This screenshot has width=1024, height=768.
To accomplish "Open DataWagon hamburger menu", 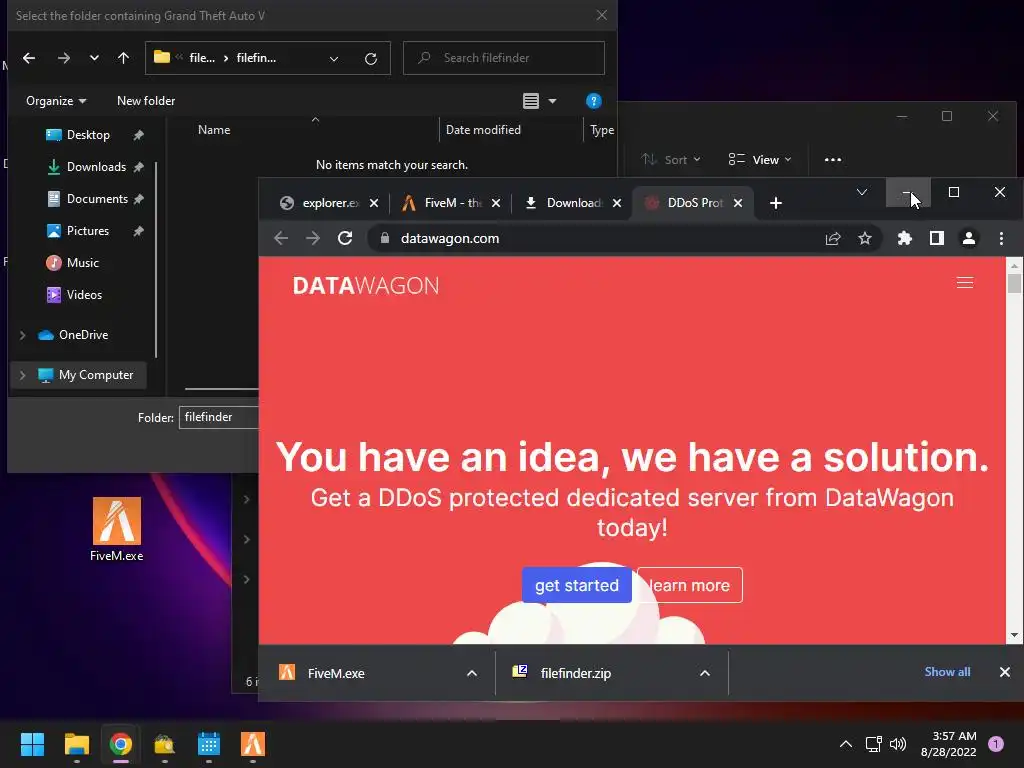I will [x=965, y=283].
